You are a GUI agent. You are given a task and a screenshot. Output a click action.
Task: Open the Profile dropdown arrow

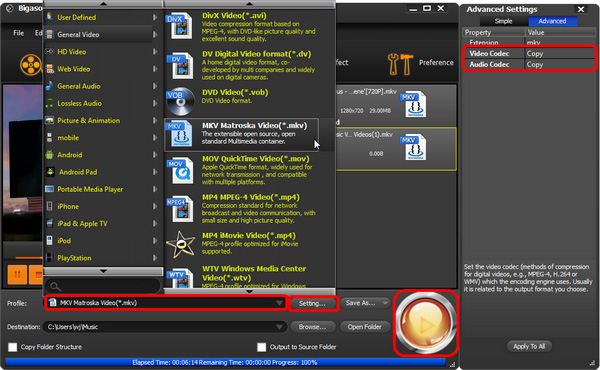pyautogui.click(x=280, y=303)
